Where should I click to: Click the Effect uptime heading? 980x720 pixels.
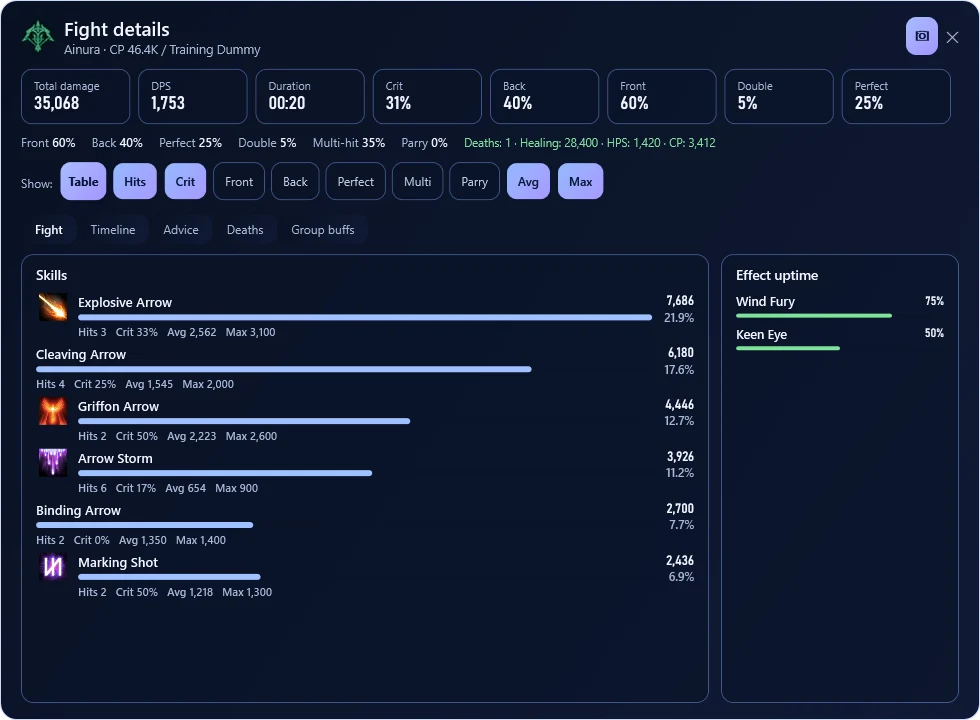[777, 276]
